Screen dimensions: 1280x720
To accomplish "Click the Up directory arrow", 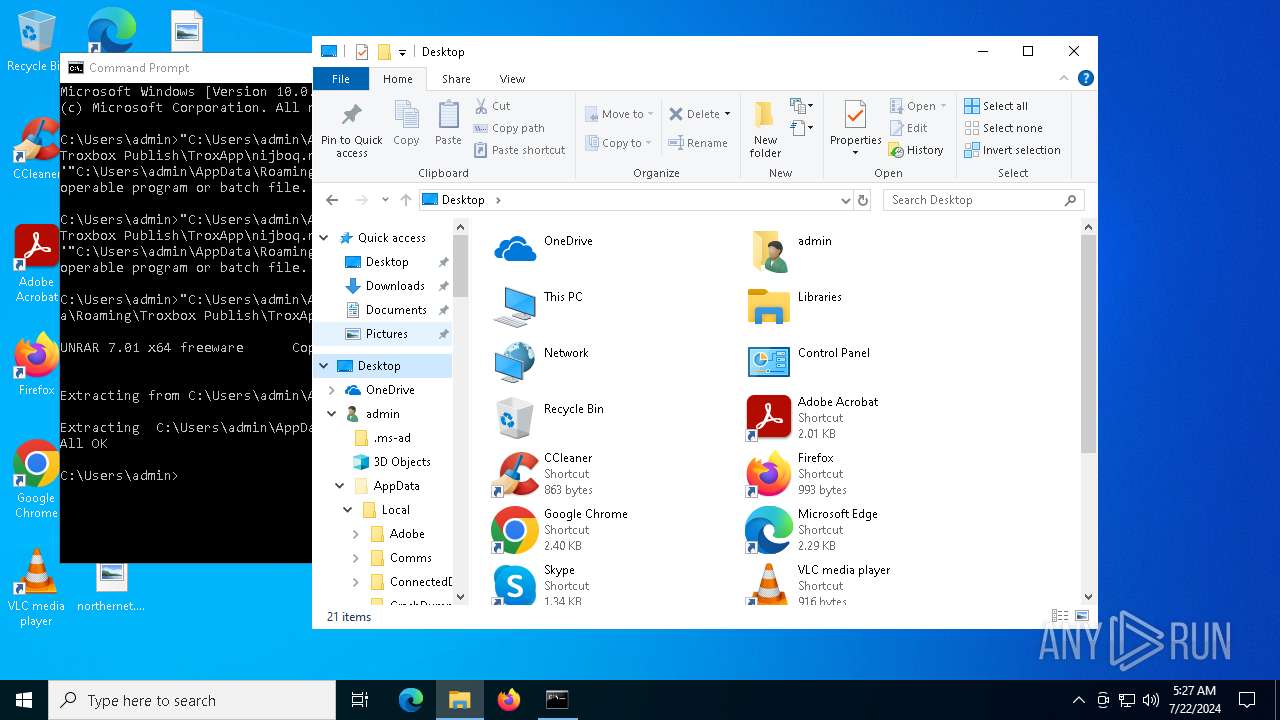I will (405, 200).
